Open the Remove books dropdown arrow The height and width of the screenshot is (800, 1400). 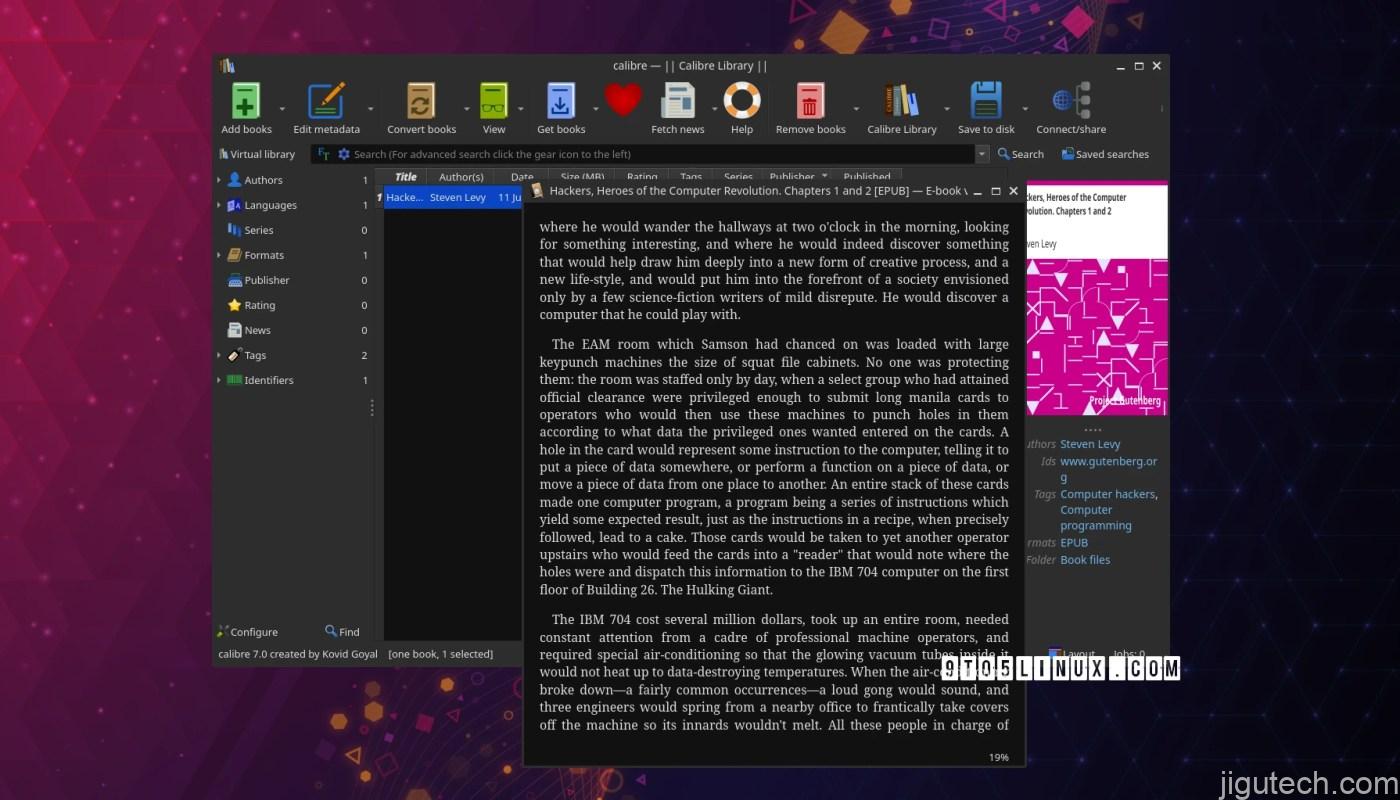[x=856, y=108]
